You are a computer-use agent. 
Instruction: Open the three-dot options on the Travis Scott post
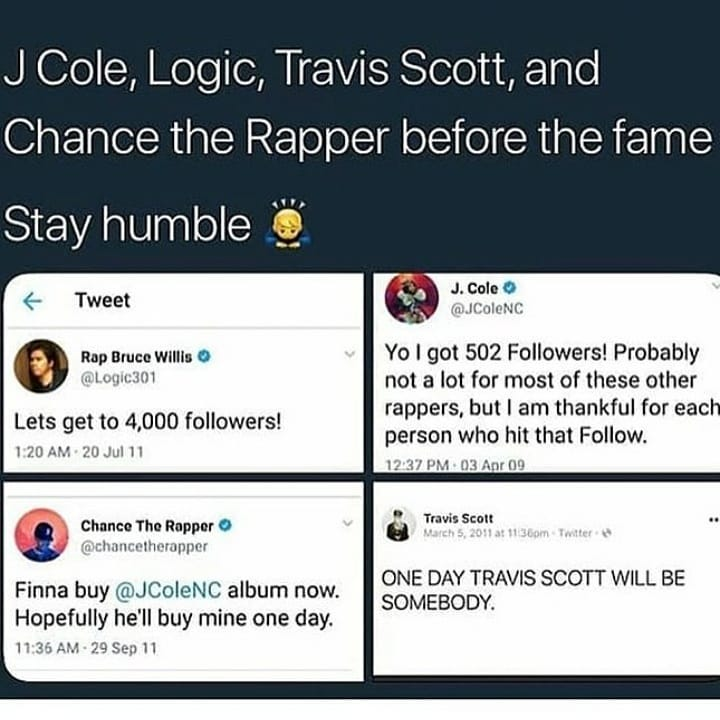coord(714,520)
